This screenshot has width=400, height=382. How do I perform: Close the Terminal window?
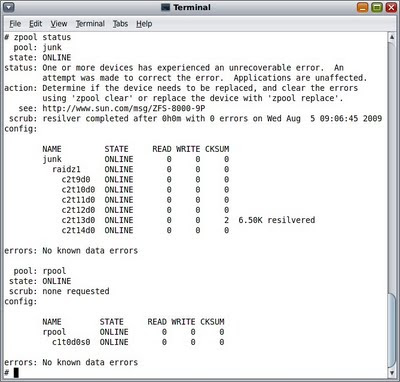point(391,7)
